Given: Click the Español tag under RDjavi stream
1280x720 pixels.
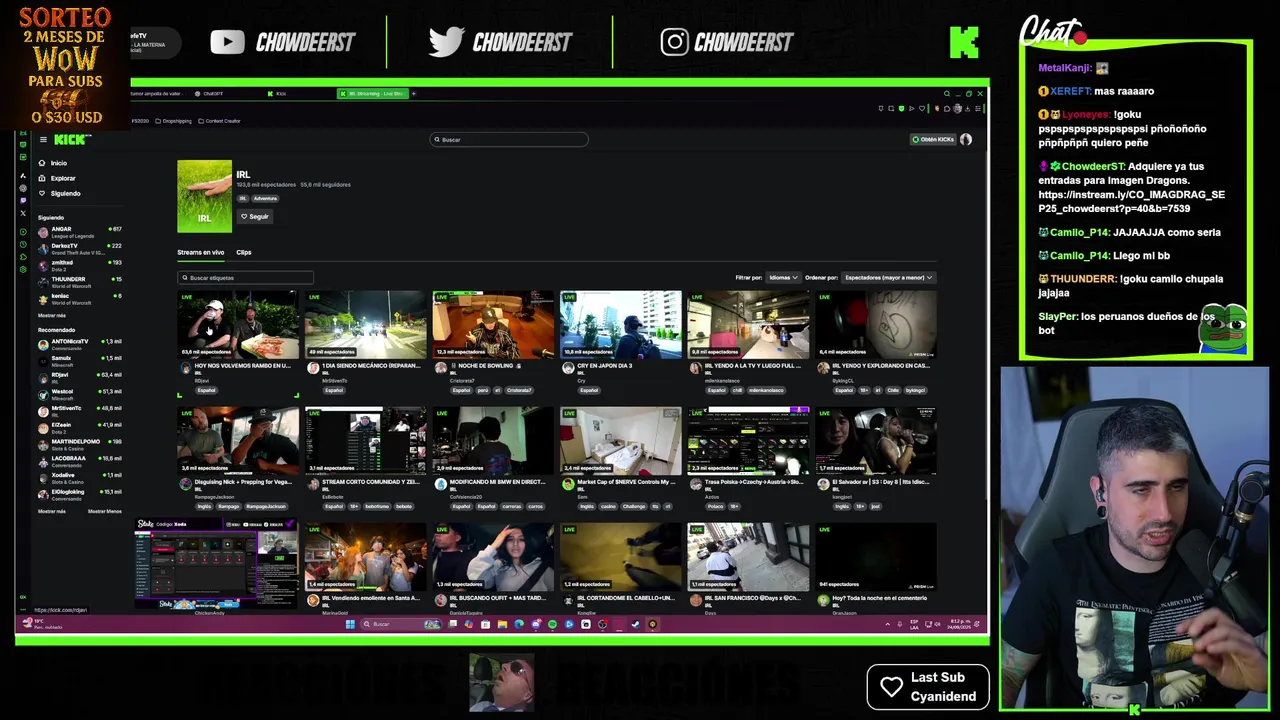Looking at the screenshot, I should click(206, 390).
